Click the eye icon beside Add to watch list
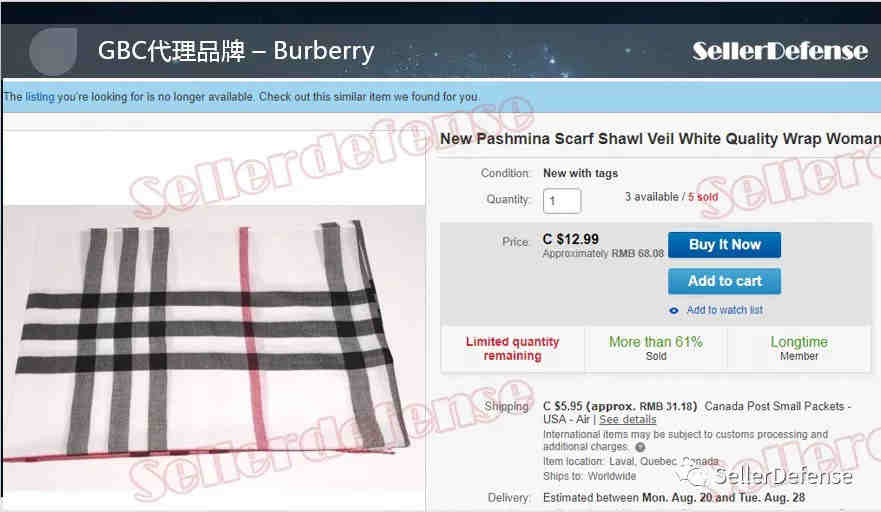Image resolution: width=881 pixels, height=512 pixels. [x=674, y=310]
